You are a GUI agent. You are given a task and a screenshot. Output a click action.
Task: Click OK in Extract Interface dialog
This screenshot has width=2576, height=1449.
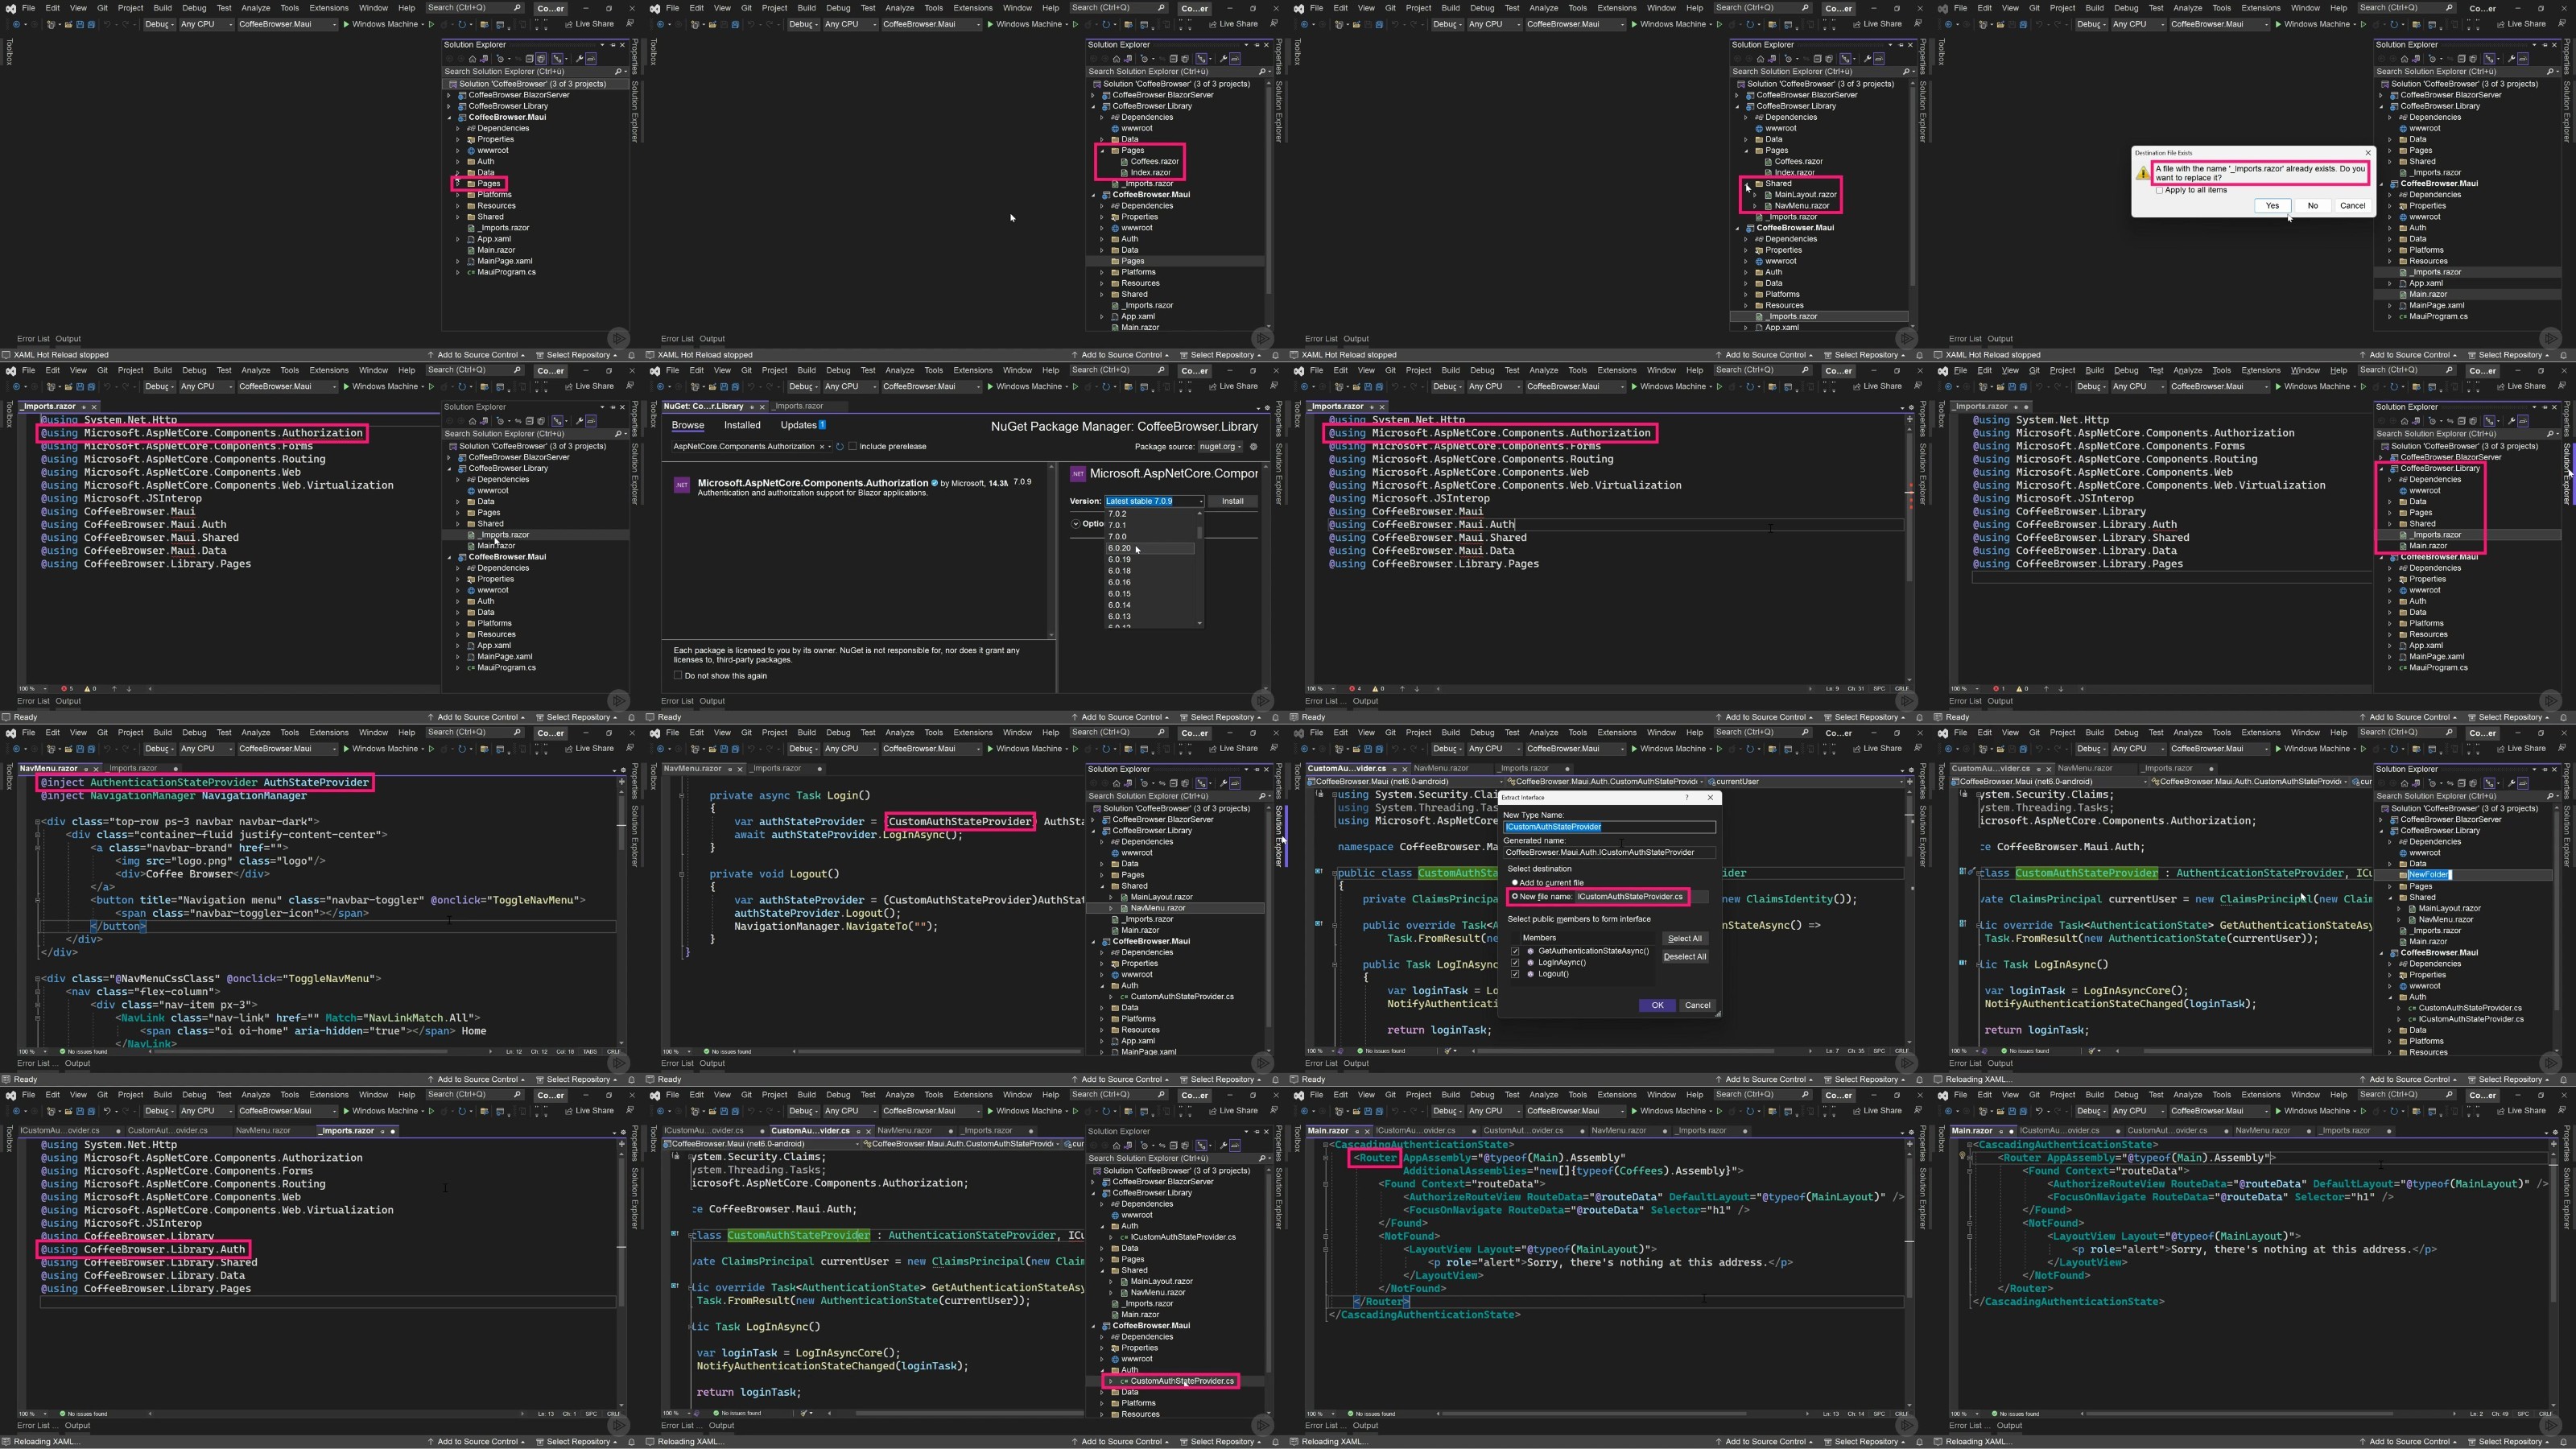point(1657,1006)
